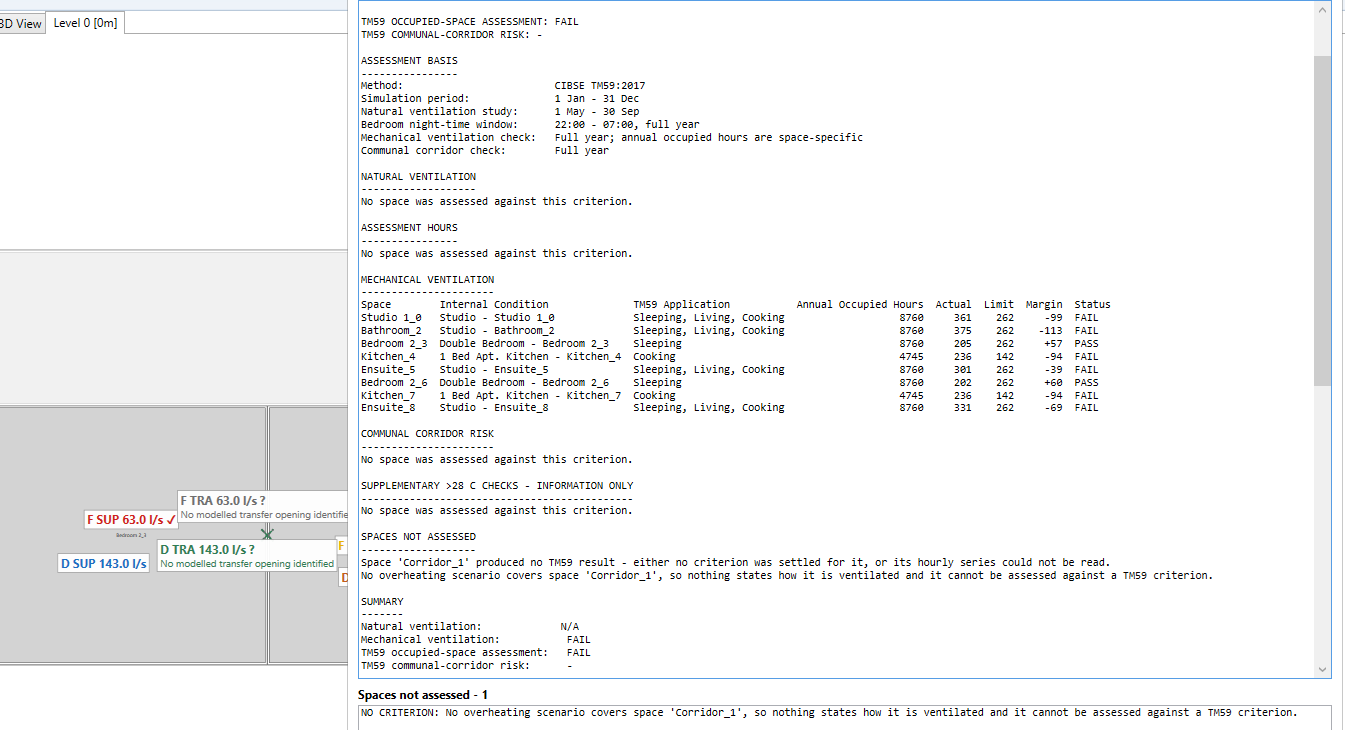Click the 'Kitchen_4' space name in table
The height and width of the screenshot is (730, 1345).
[388, 357]
